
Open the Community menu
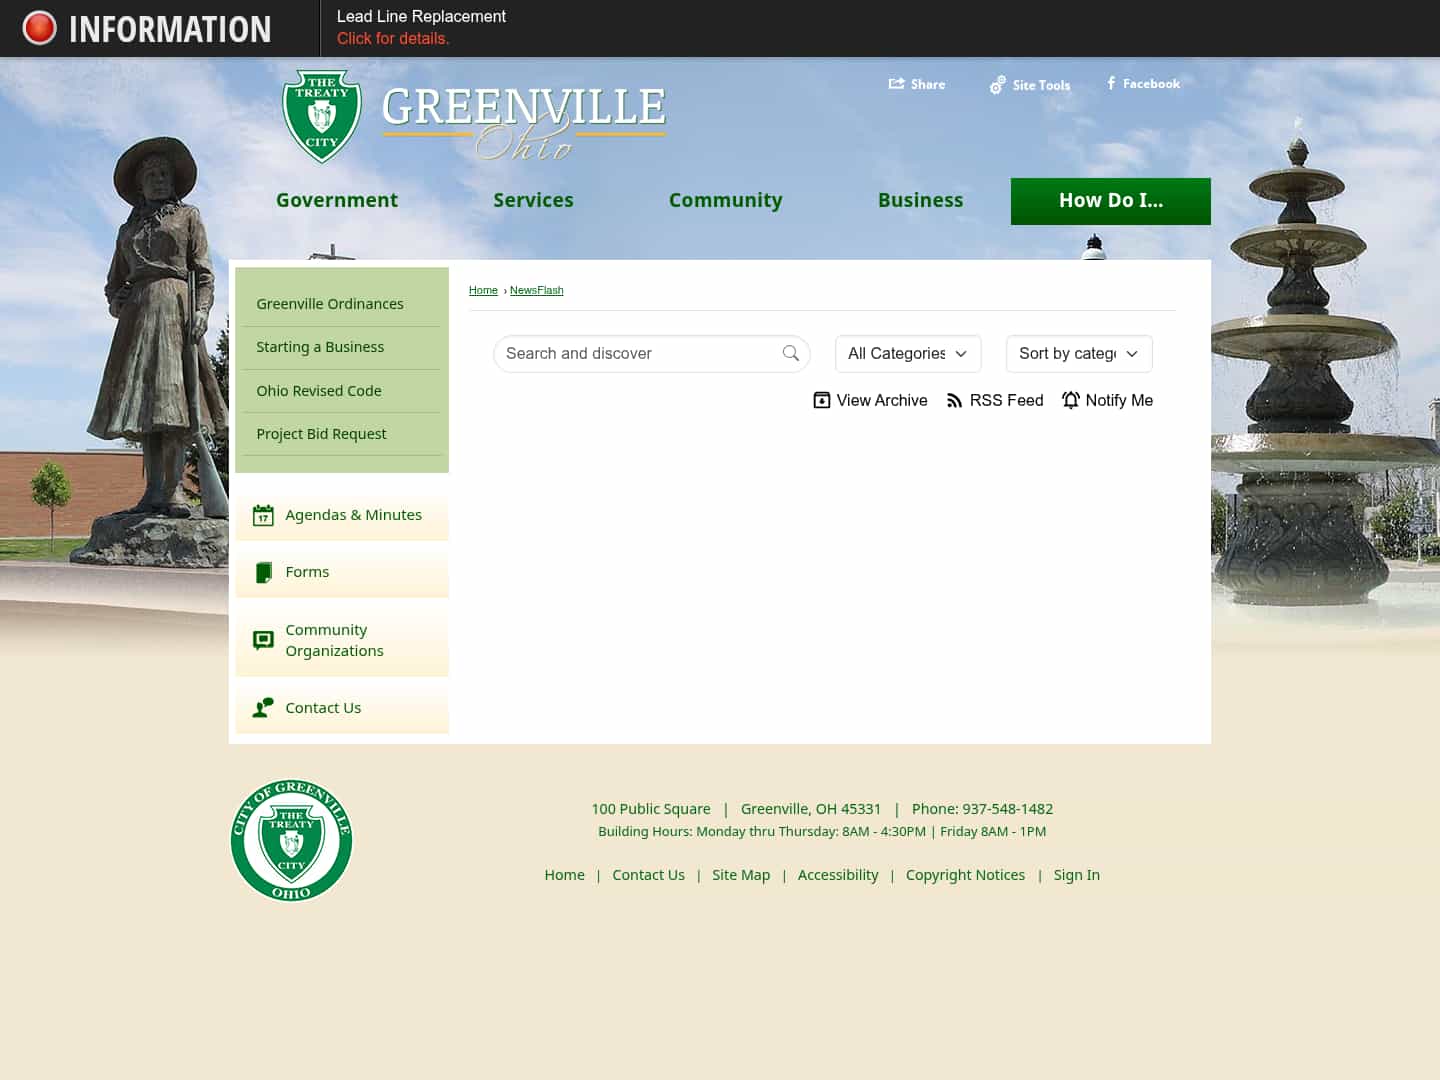pyautogui.click(x=725, y=201)
